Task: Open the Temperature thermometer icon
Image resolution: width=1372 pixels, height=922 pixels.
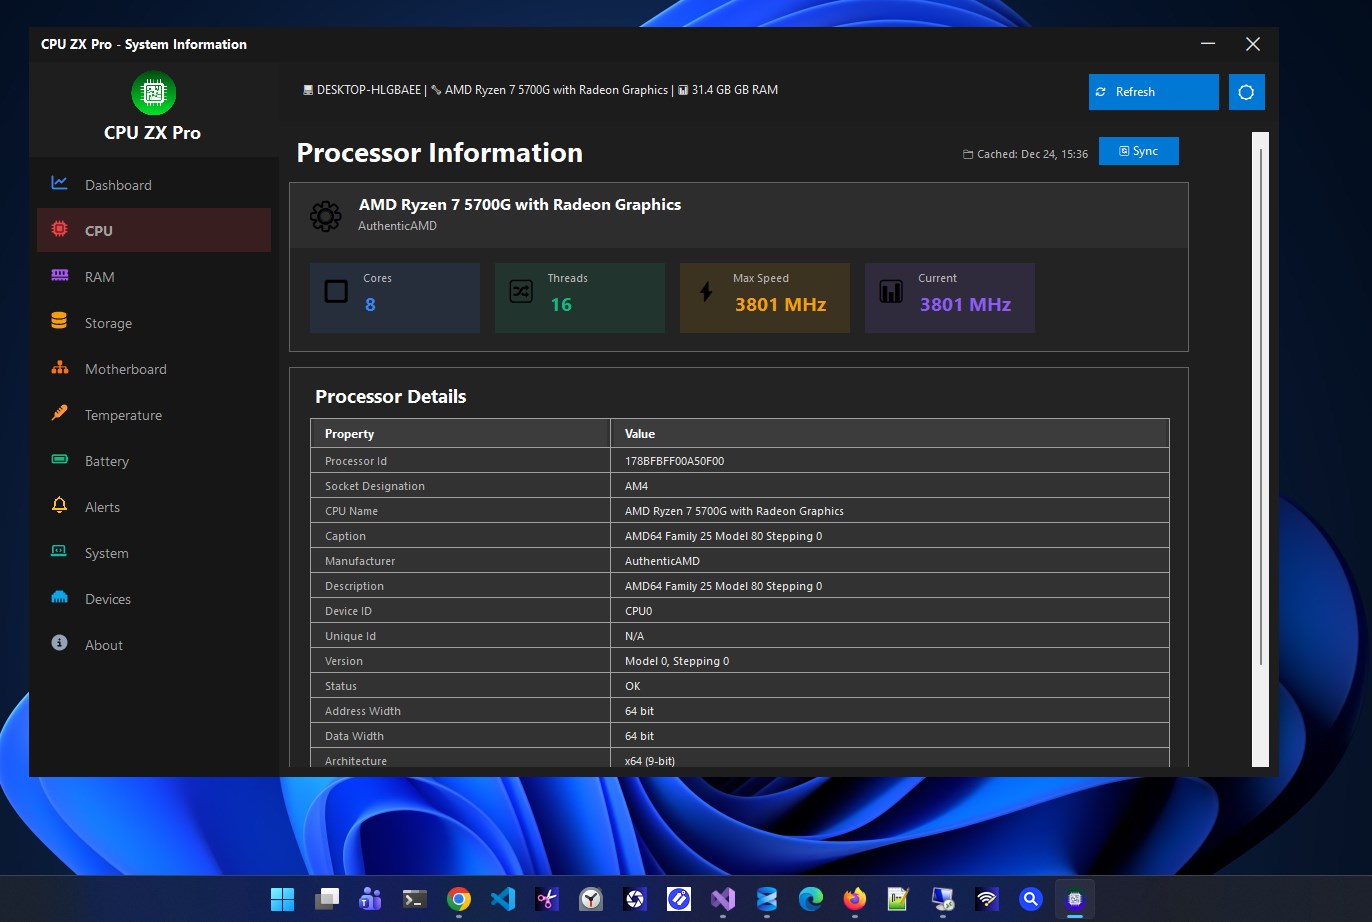Action: (60, 414)
